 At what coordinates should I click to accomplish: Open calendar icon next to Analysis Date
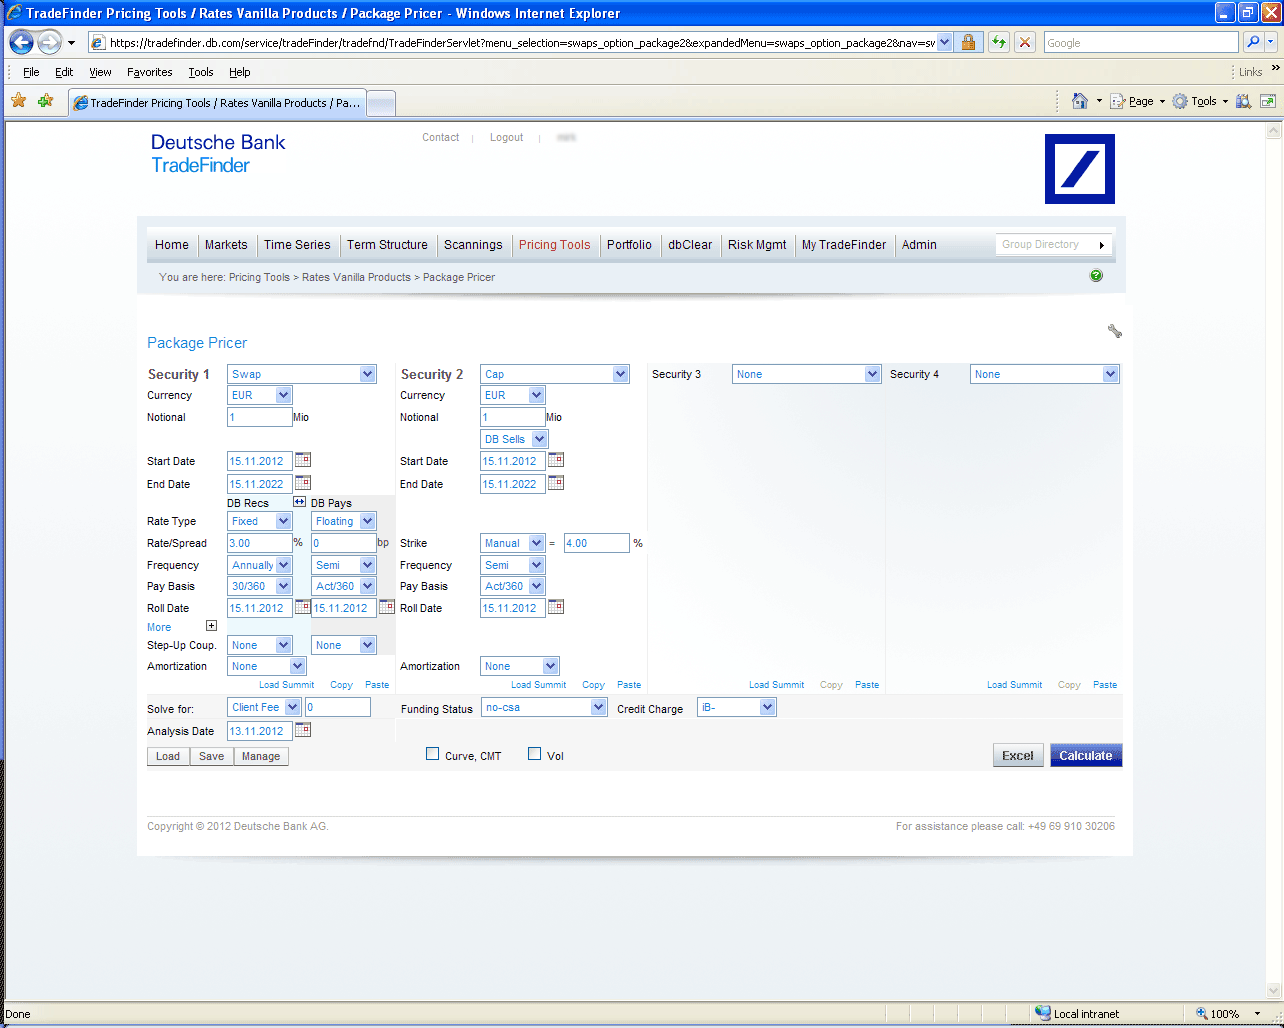tap(303, 730)
